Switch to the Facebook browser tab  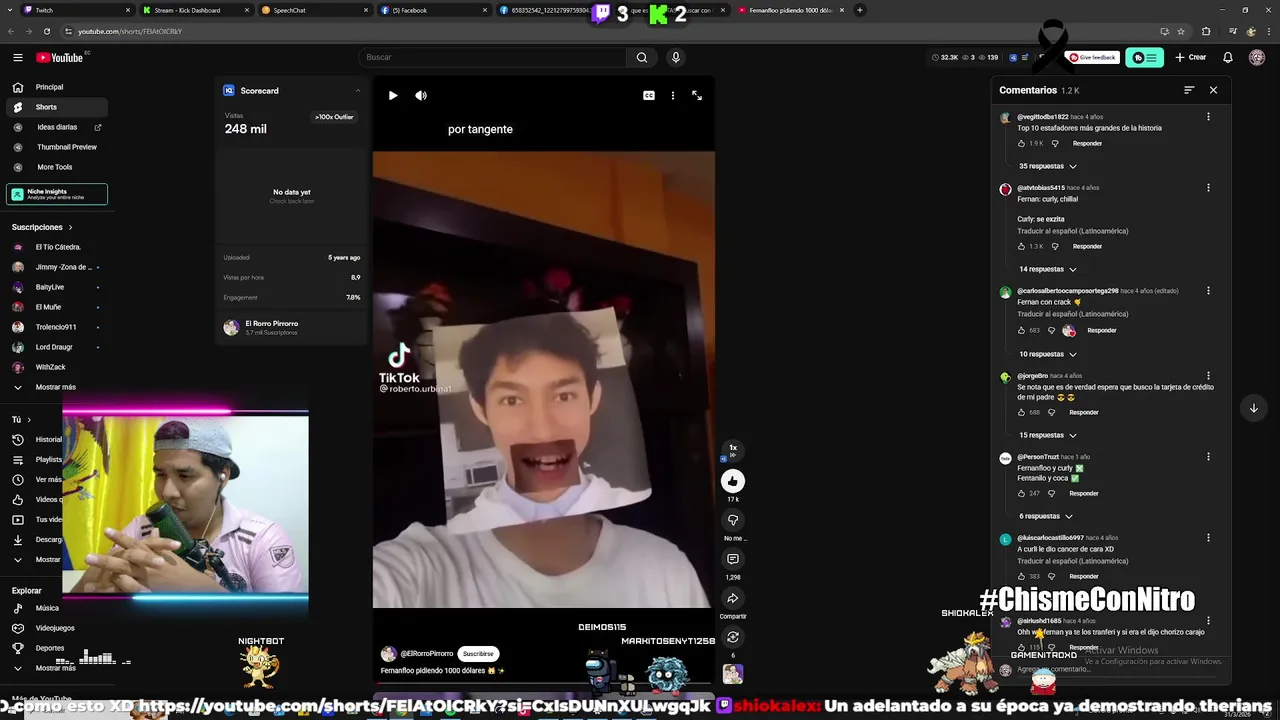tap(431, 10)
